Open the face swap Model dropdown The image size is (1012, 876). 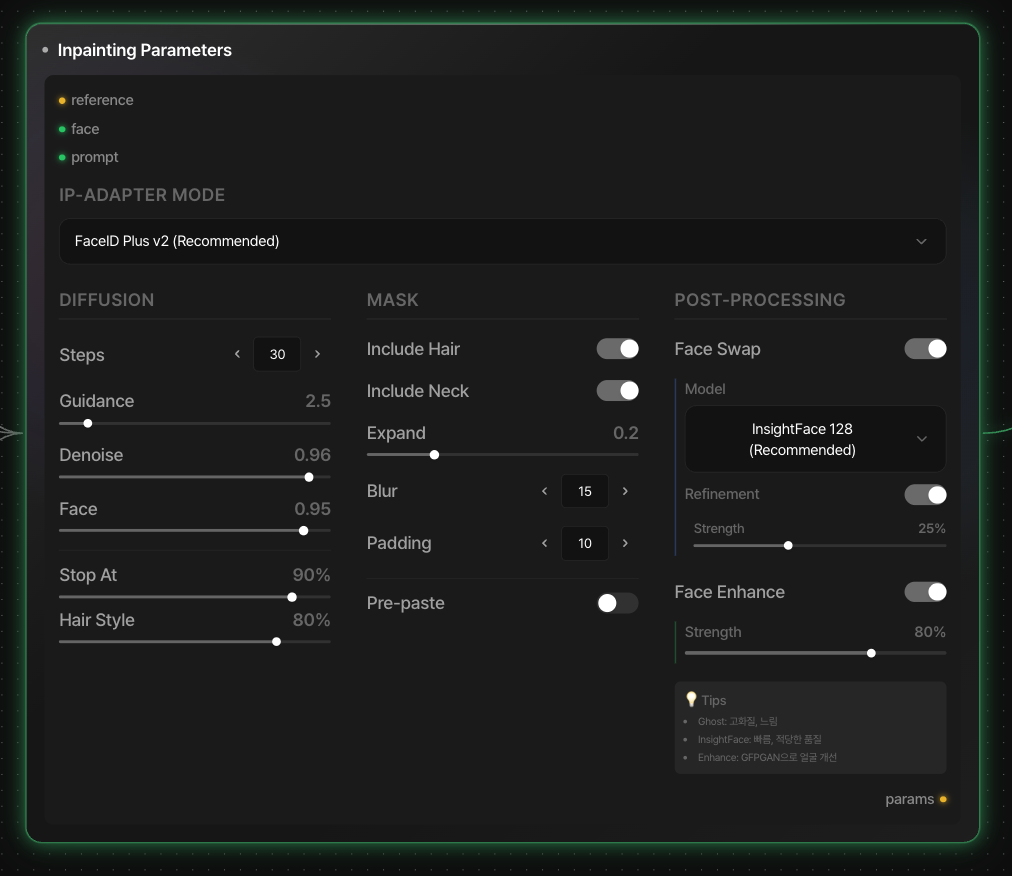tap(815, 438)
